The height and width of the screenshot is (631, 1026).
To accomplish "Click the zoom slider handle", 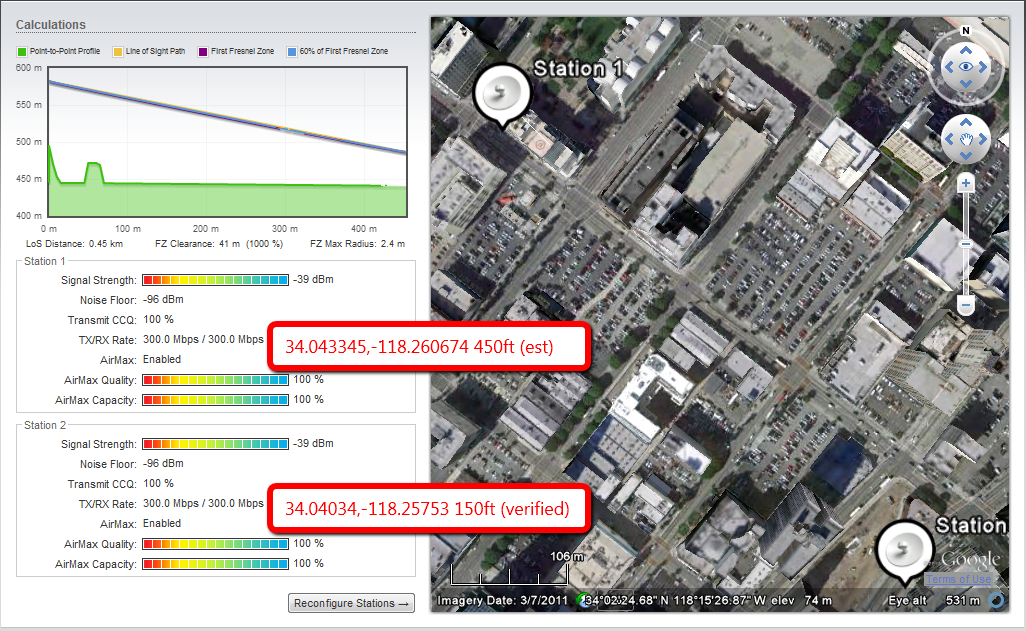I will tap(966, 244).
